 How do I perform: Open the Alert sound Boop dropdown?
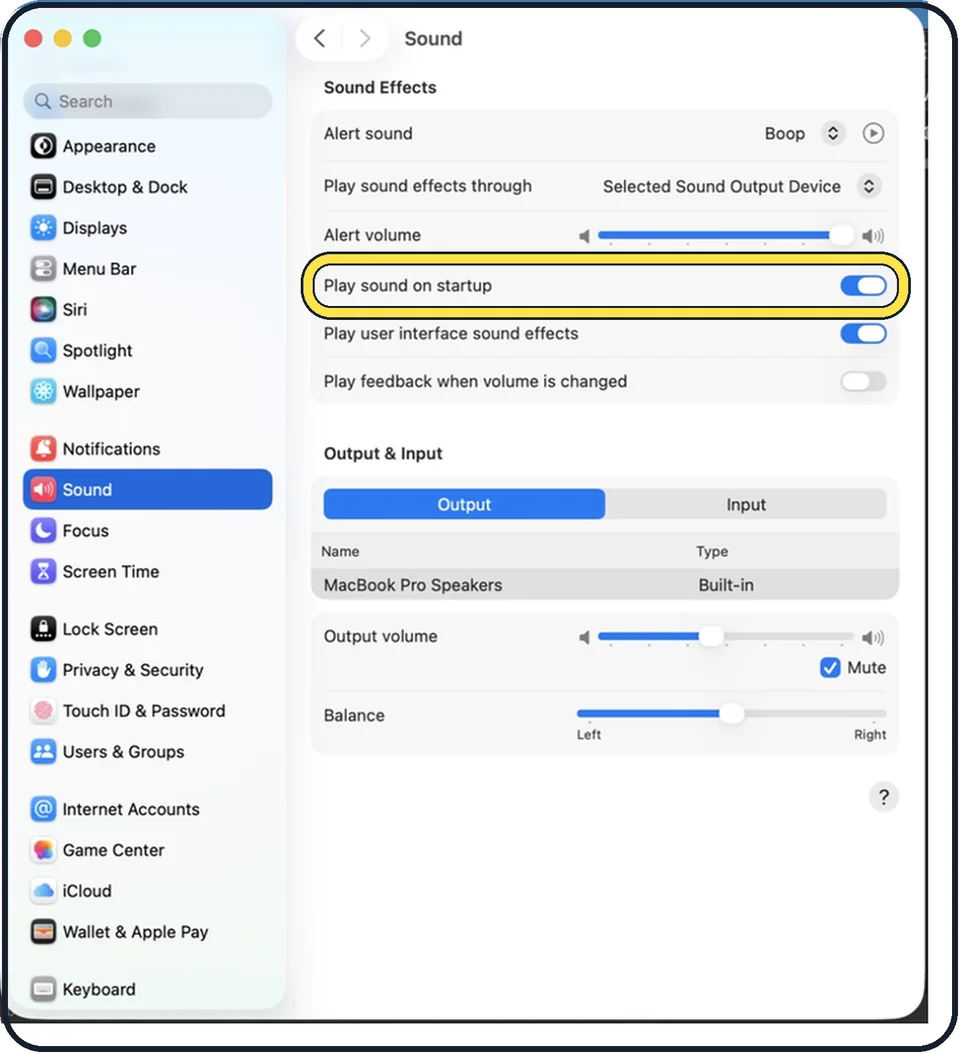pos(832,133)
